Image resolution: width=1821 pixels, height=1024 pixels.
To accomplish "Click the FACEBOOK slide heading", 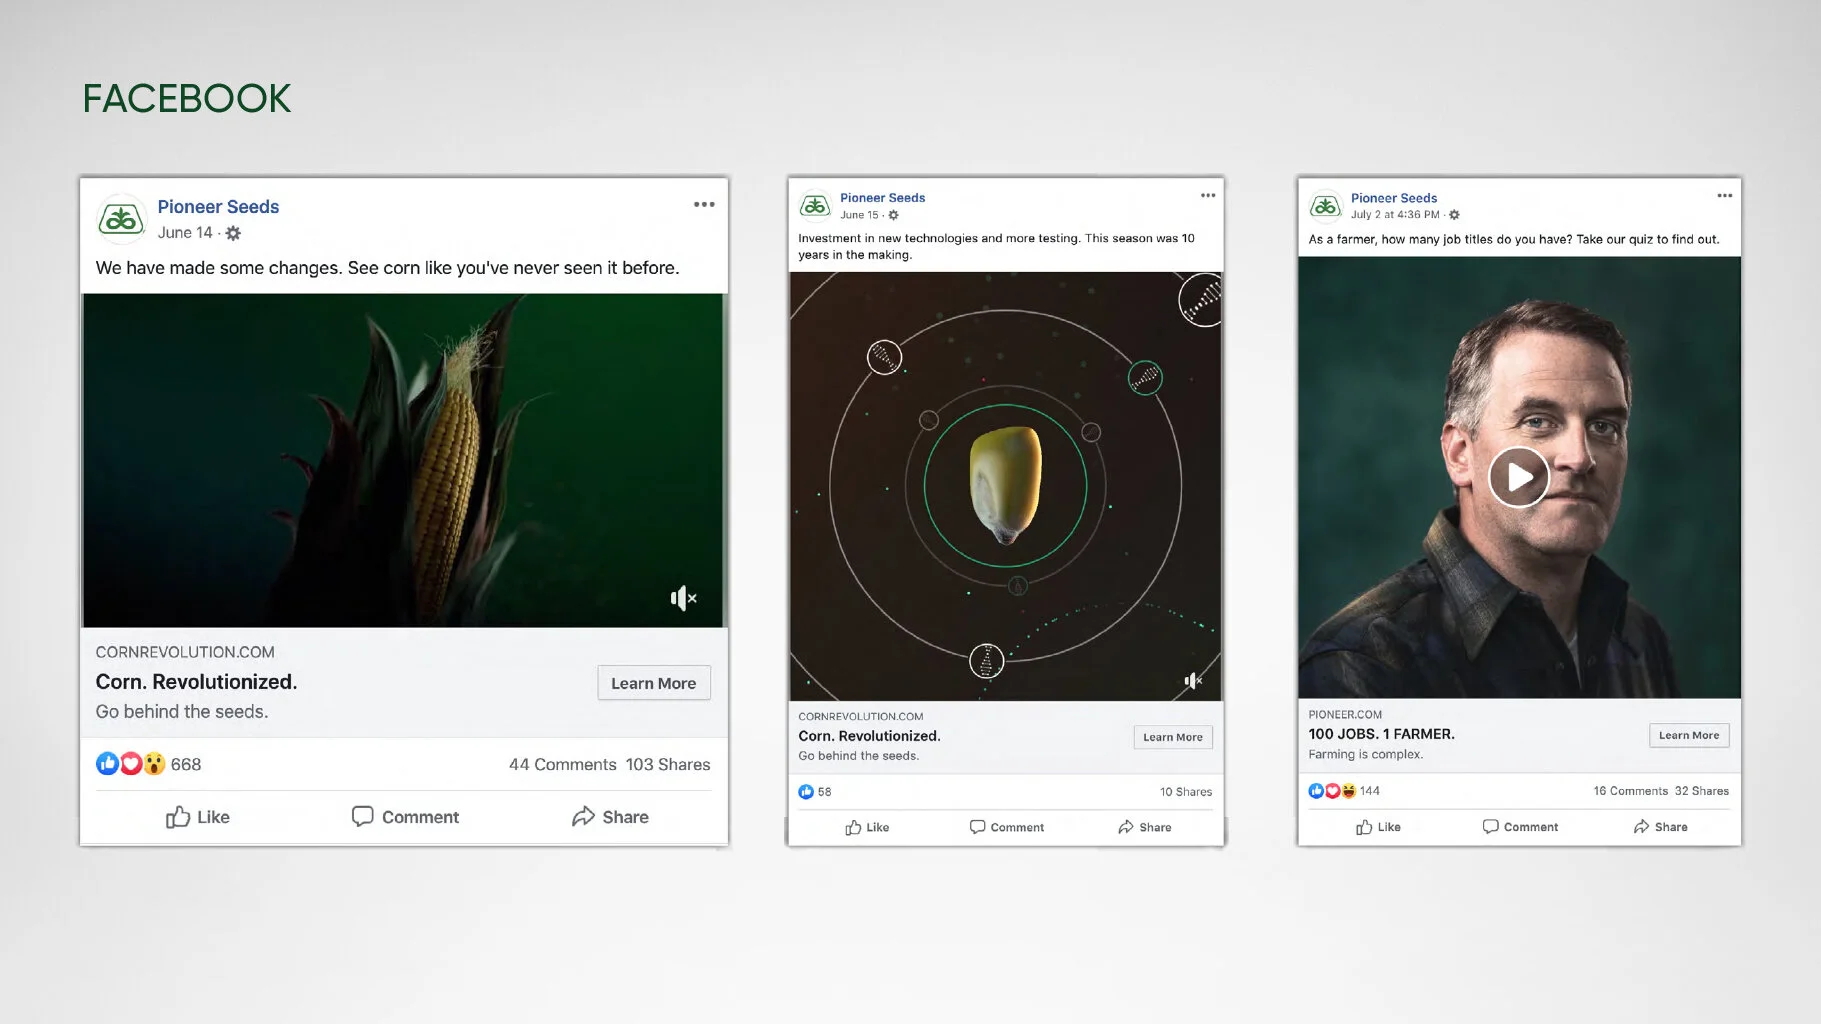I will coord(187,98).
